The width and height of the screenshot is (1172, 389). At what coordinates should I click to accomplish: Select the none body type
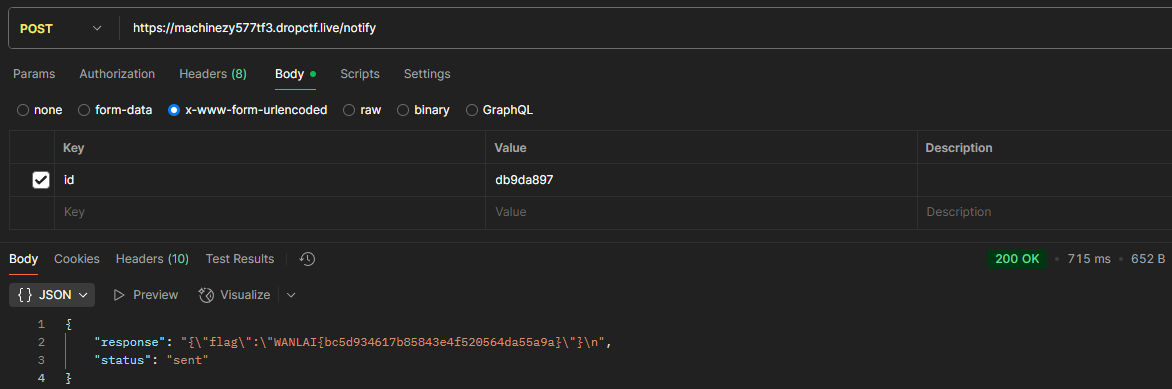coord(40,110)
